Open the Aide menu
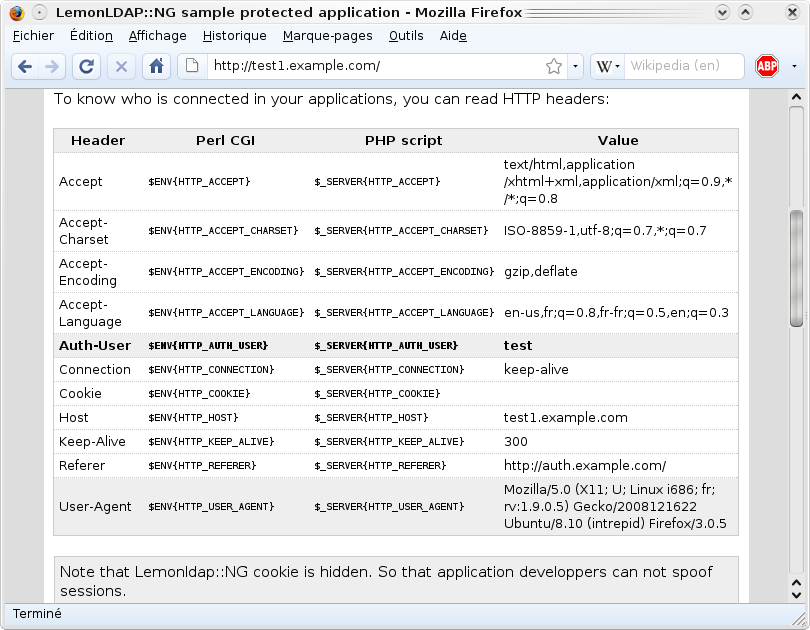 click(453, 36)
